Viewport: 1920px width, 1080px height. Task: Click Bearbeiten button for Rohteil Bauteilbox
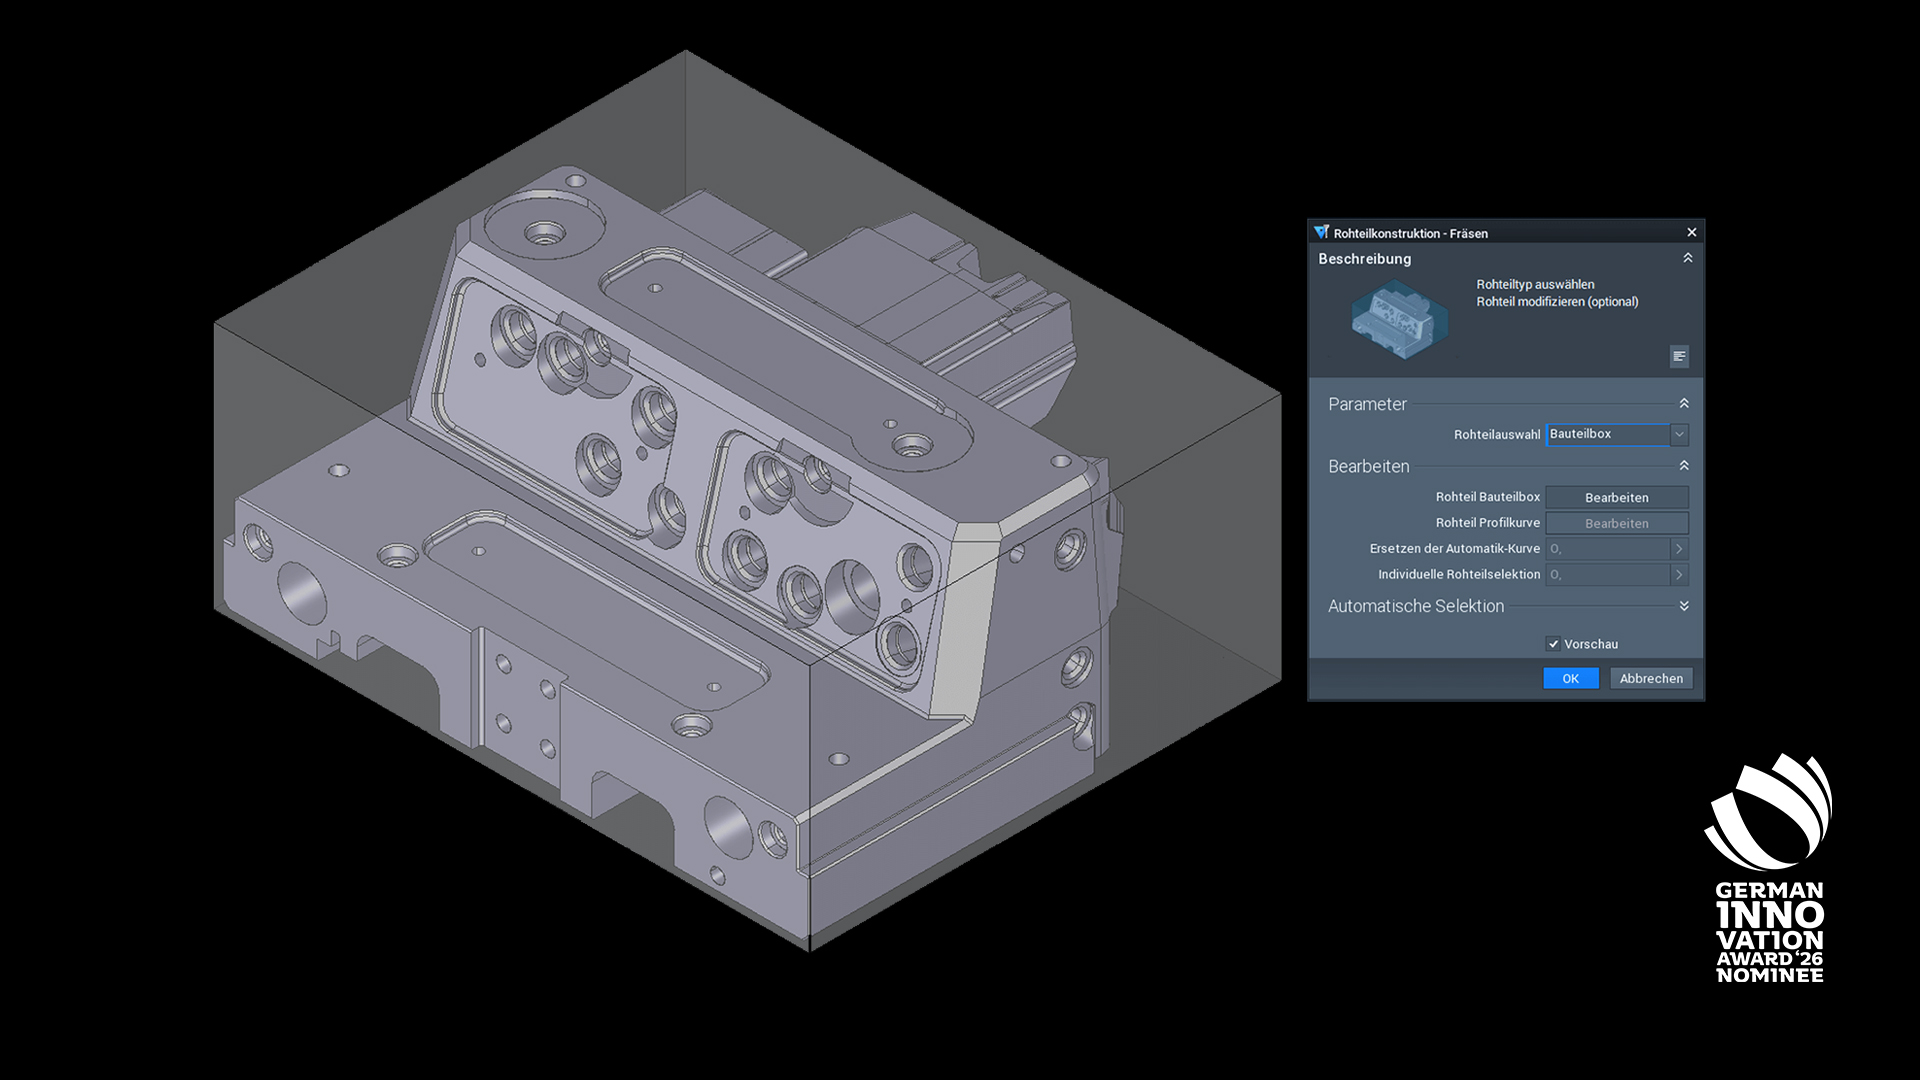click(1616, 497)
